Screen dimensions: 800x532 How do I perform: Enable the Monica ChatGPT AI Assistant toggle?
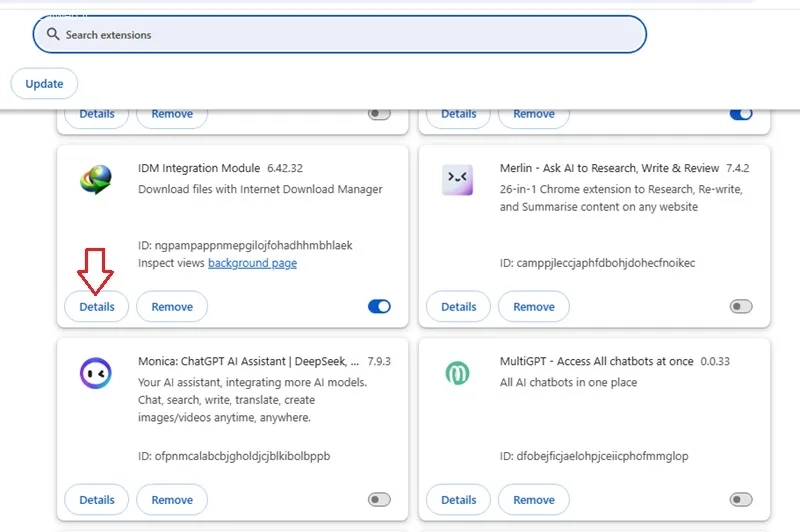point(379,499)
